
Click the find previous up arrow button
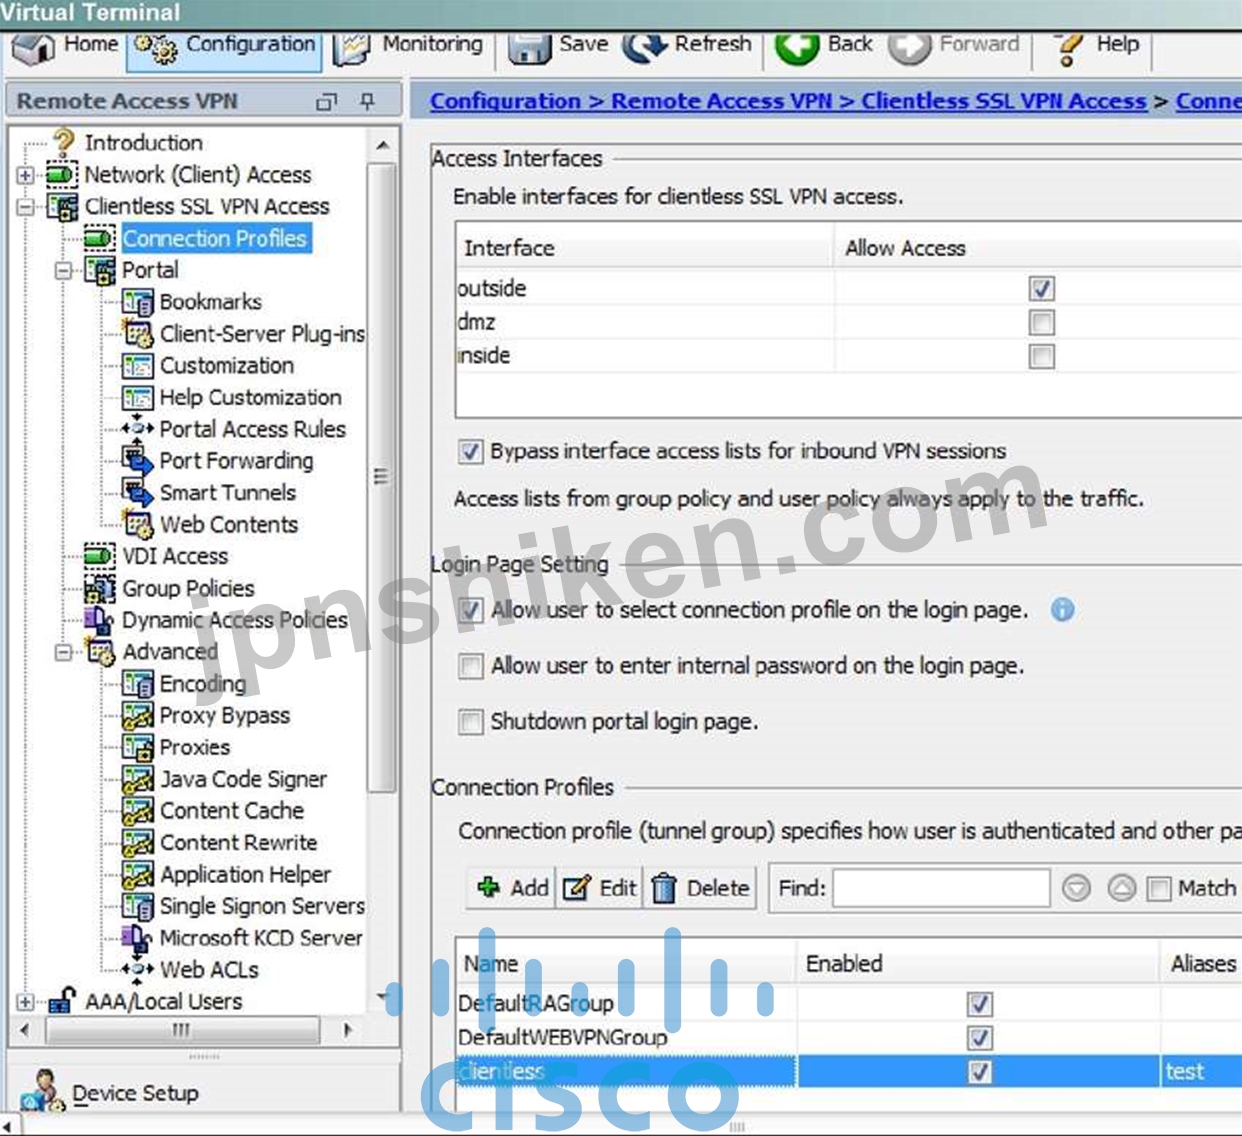1122,888
